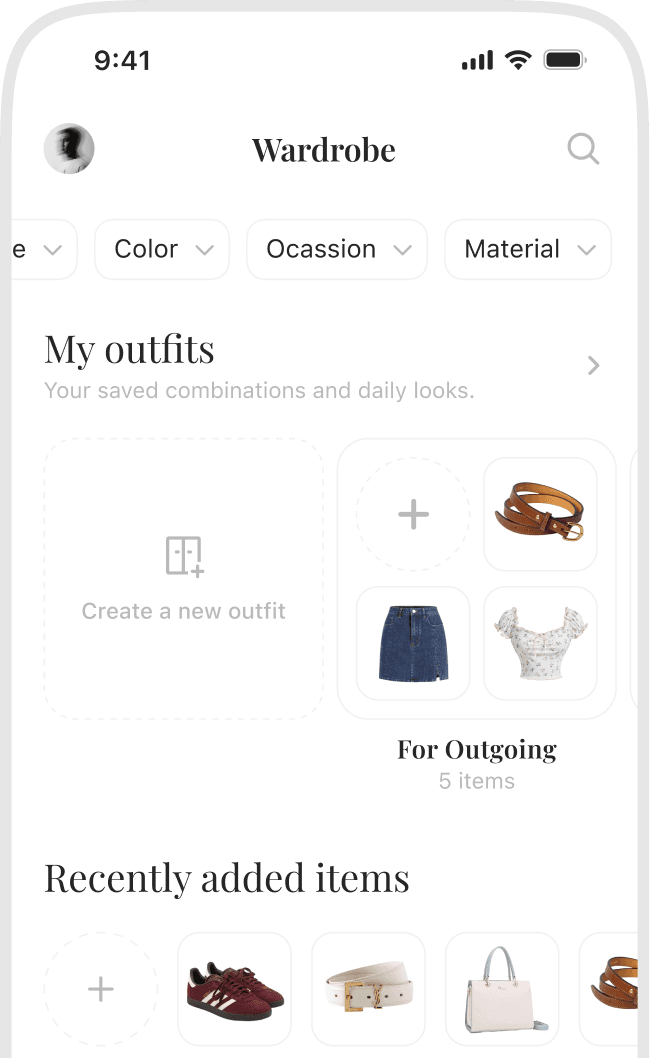This screenshot has width=650, height=1058.
Task: Tap the wardrobe icon in the Create outfit card
Action: [x=183, y=556]
